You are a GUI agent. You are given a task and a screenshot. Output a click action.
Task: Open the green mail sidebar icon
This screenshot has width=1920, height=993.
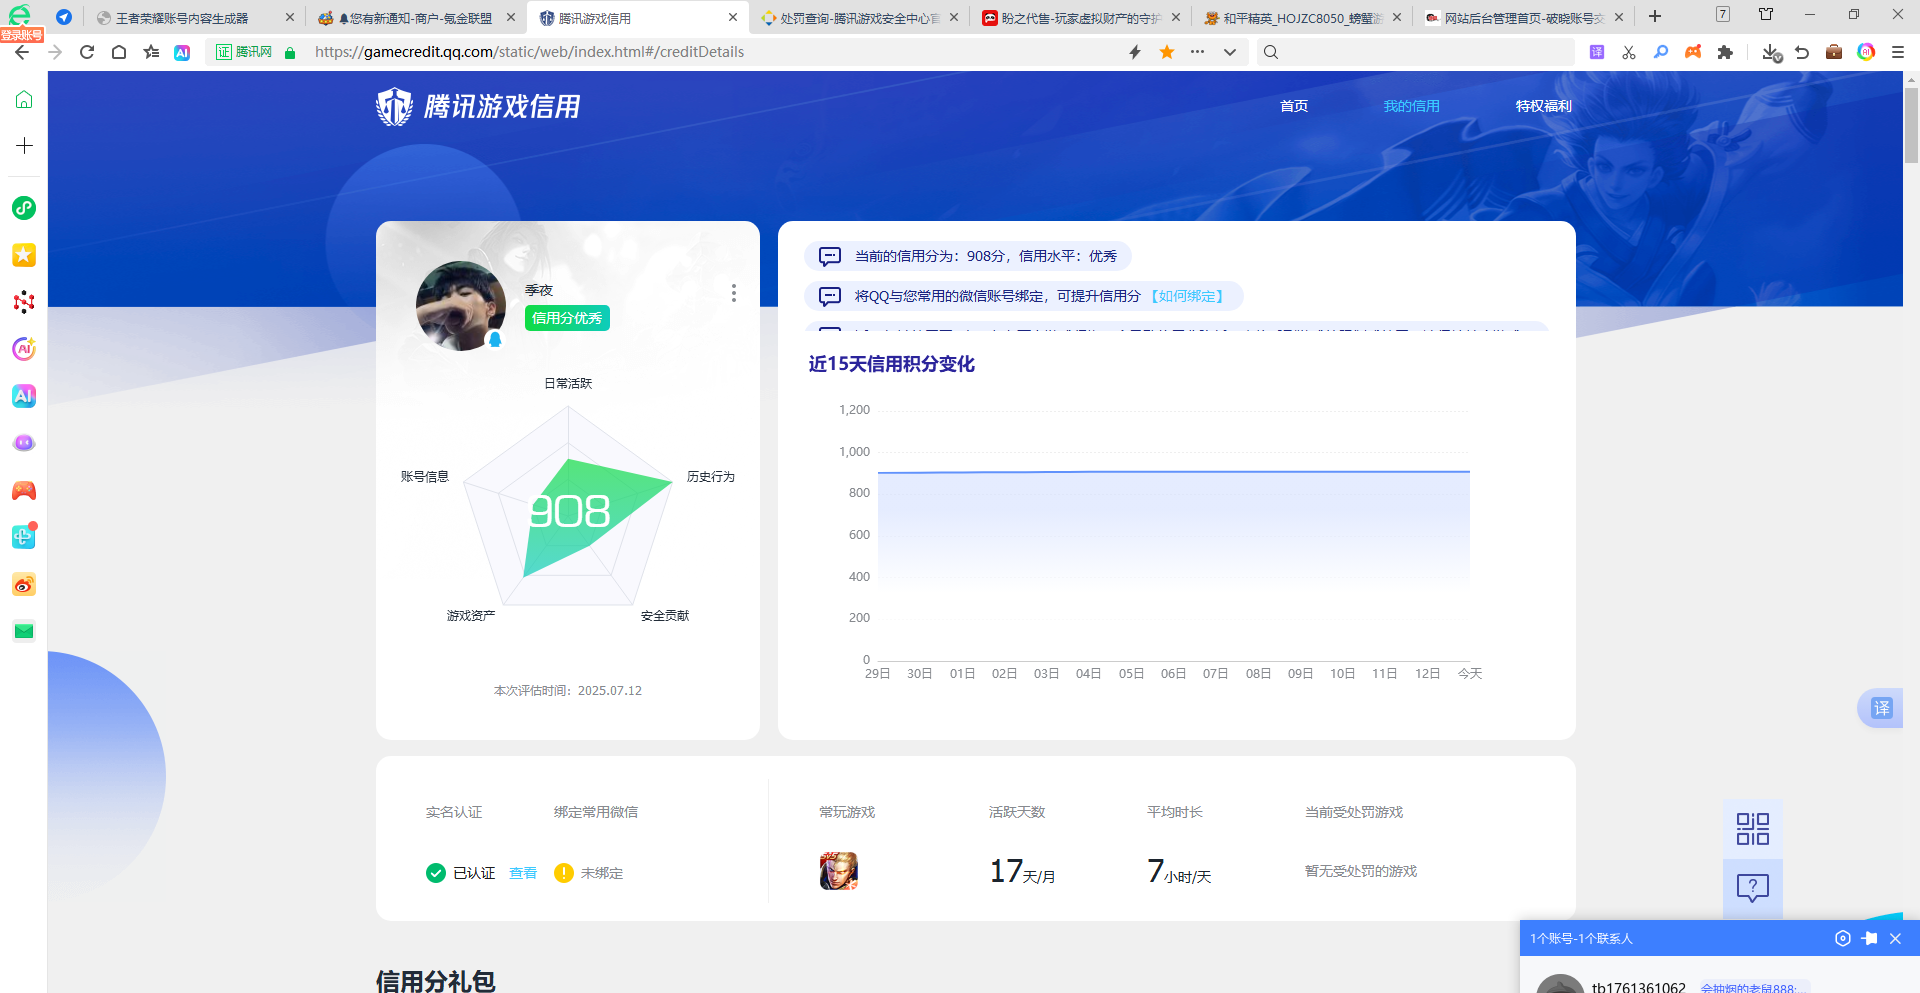pyautogui.click(x=24, y=631)
